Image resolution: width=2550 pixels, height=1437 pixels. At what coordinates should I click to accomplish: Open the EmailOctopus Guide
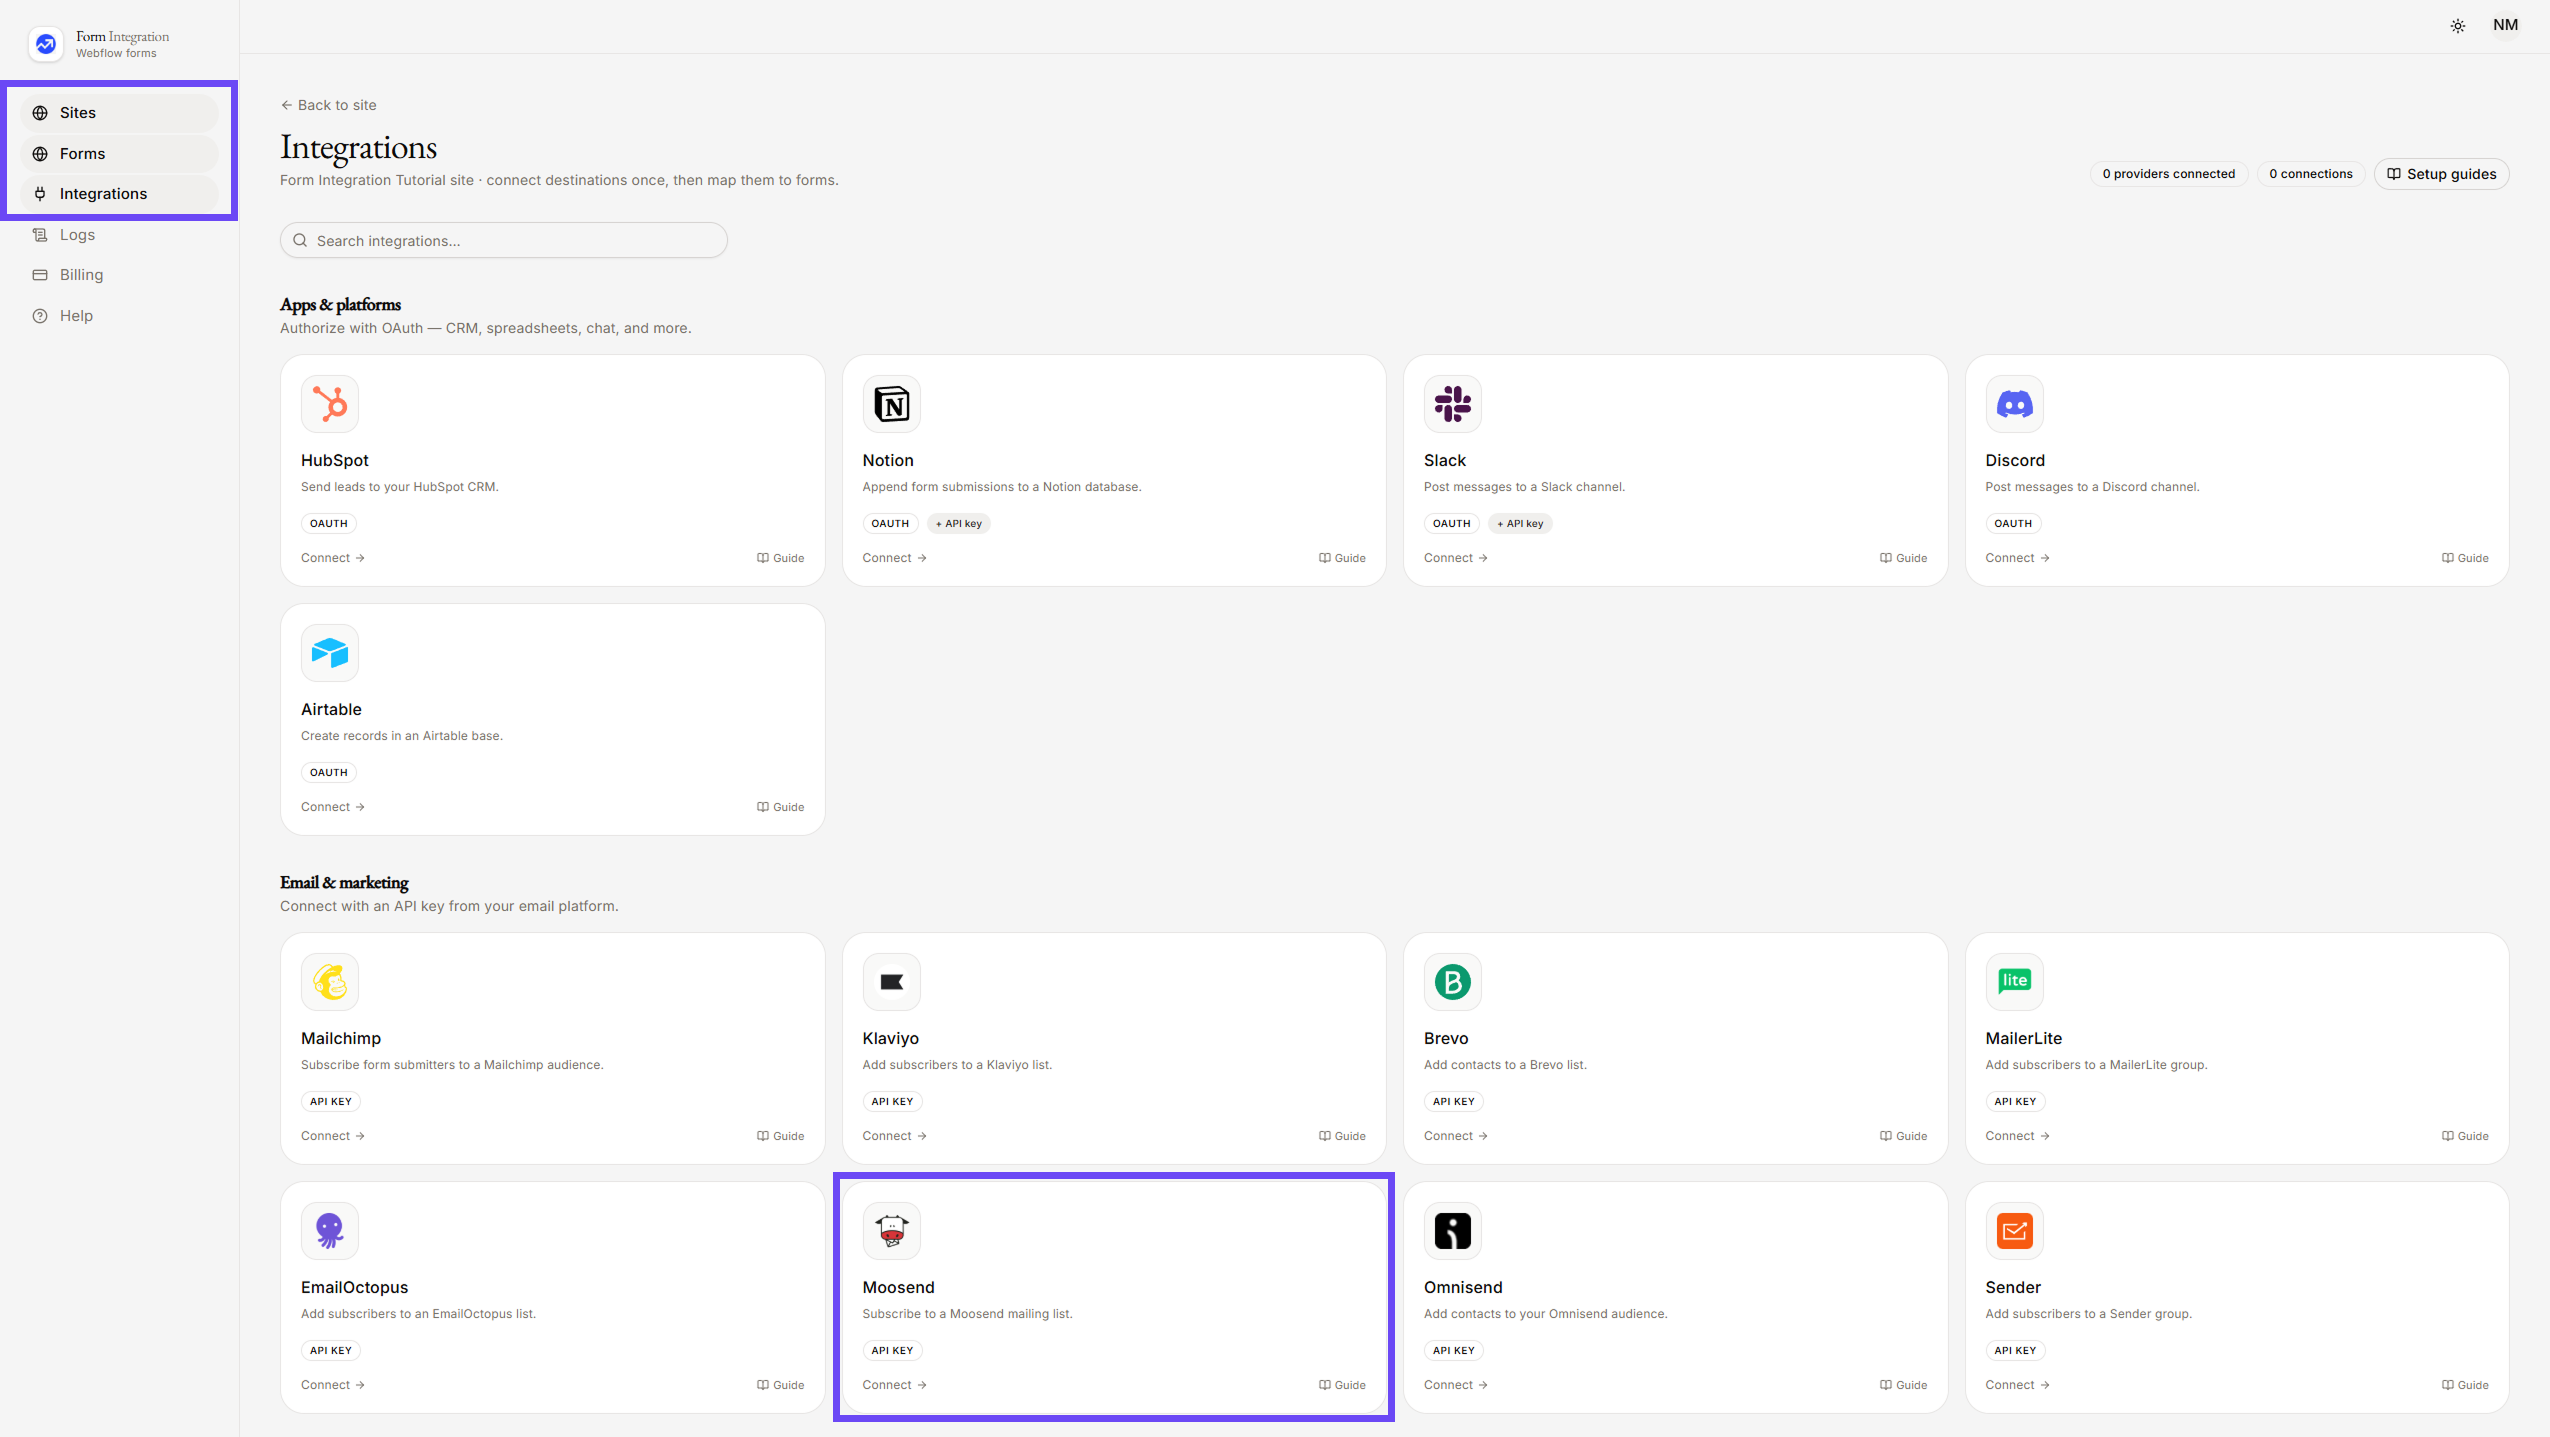click(x=780, y=1385)
